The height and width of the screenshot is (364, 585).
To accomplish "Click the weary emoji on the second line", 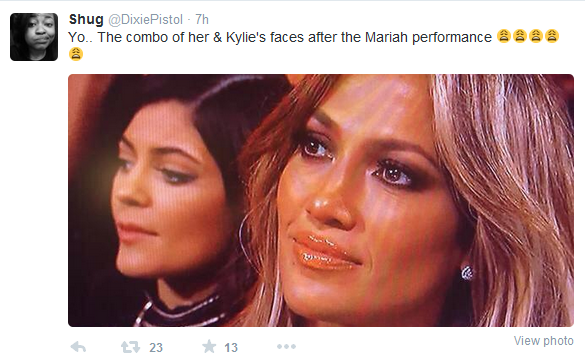I will tap(76, 54).
